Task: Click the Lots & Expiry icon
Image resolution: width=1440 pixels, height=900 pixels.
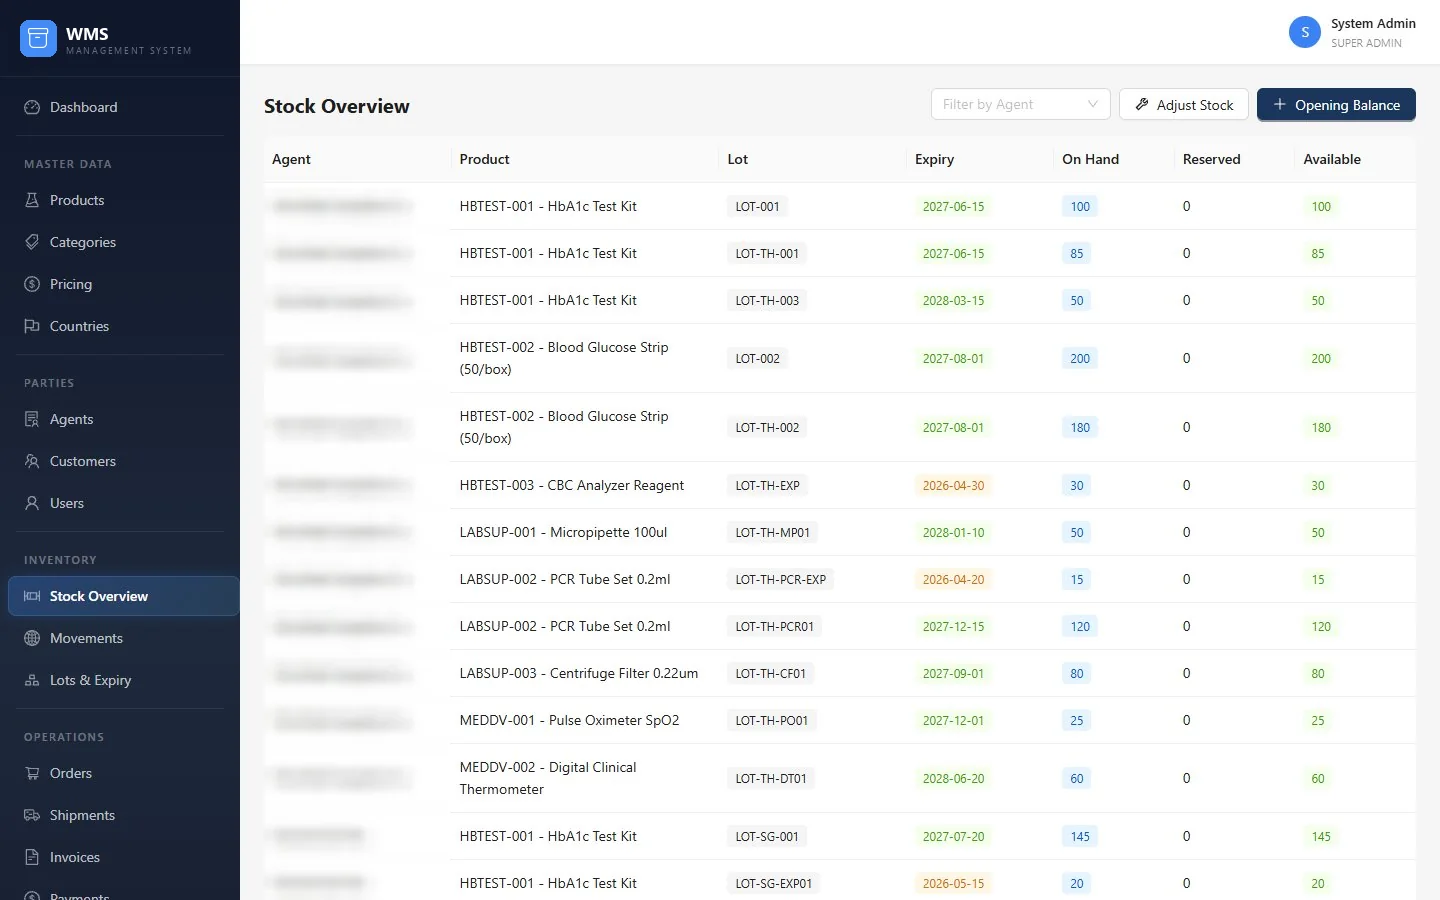Action: [32, 680]
